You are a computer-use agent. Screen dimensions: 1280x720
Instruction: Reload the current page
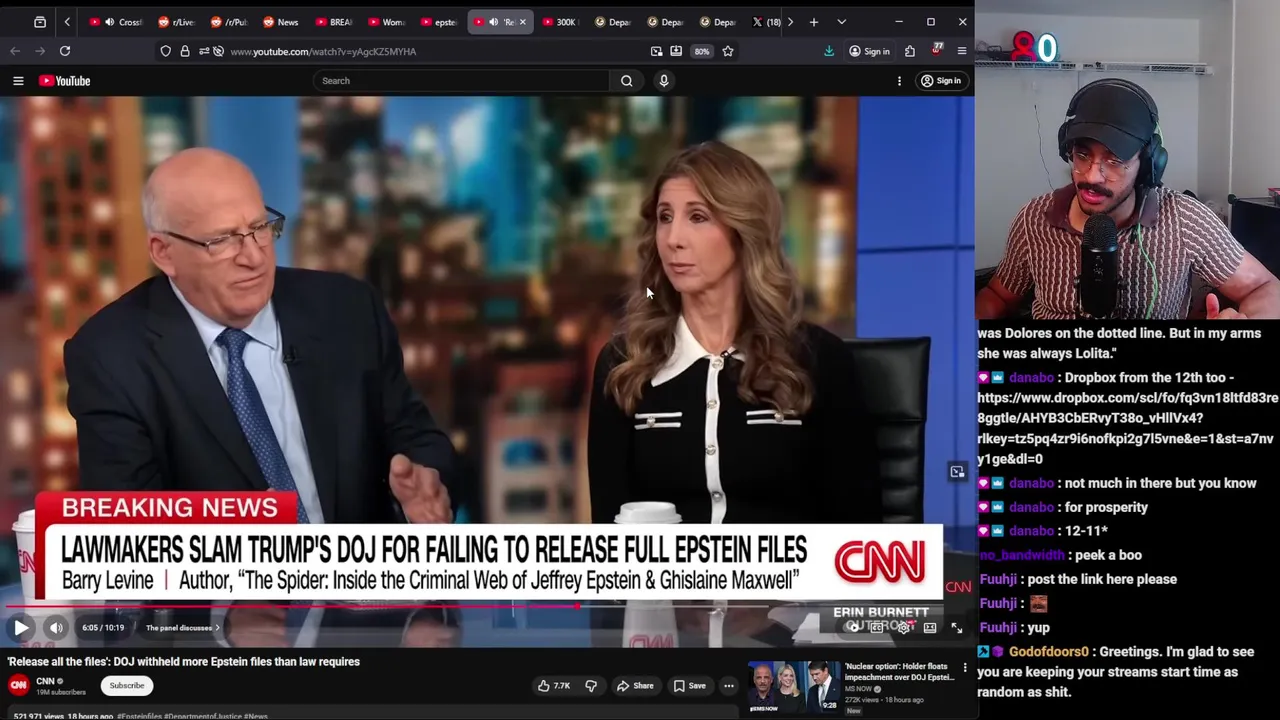(x=64, y=51)
